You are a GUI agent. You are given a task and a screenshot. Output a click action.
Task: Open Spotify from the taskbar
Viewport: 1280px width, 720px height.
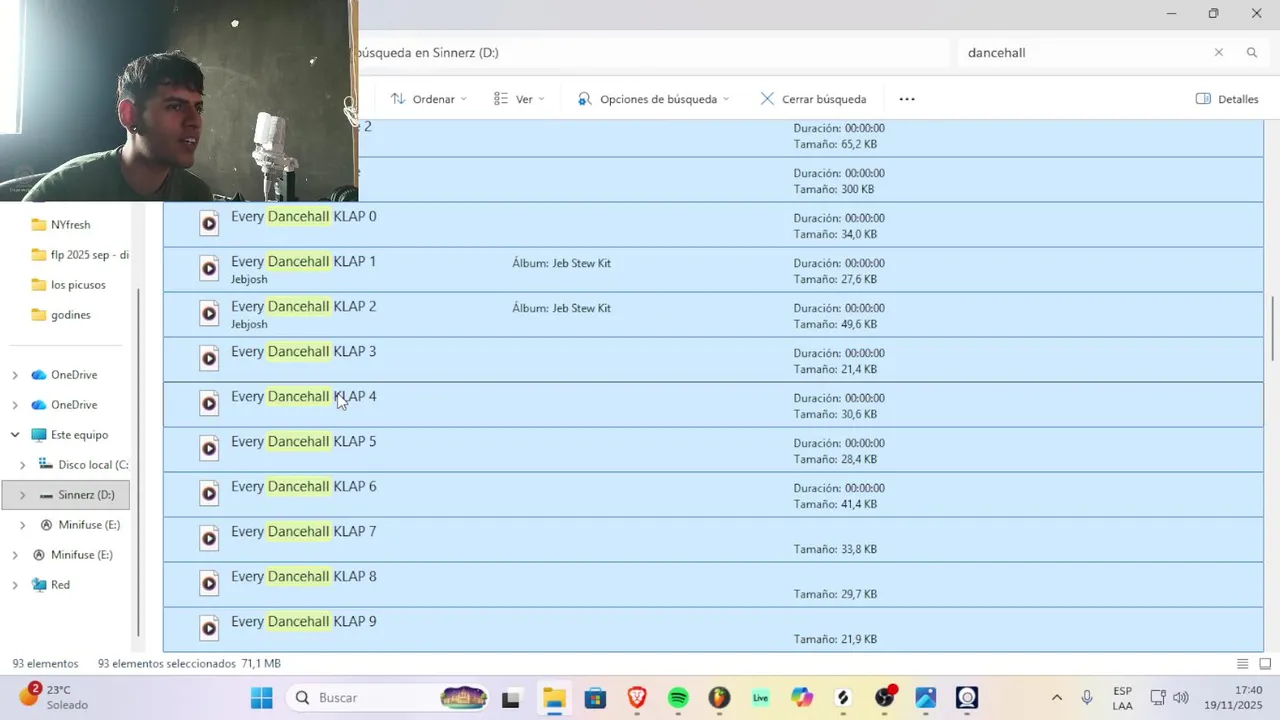[678, 697]
